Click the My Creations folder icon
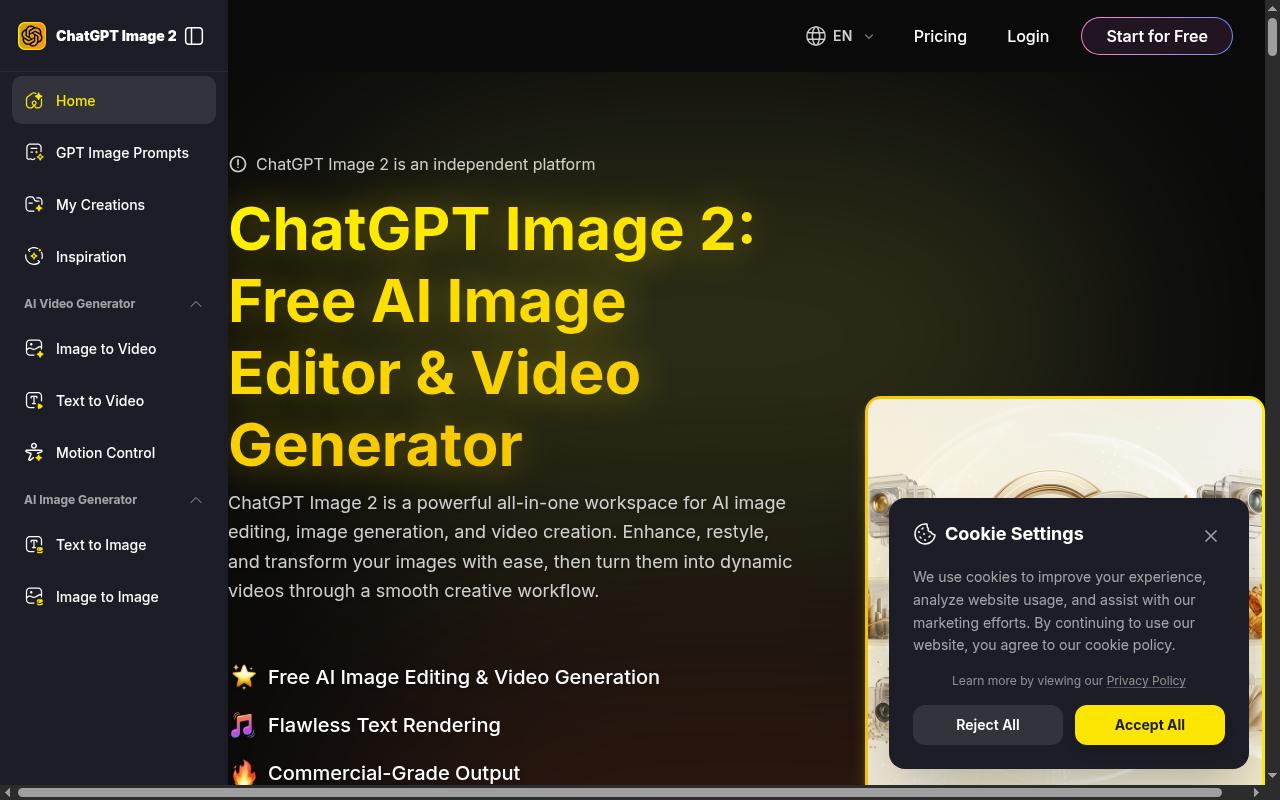 (34, 205)
